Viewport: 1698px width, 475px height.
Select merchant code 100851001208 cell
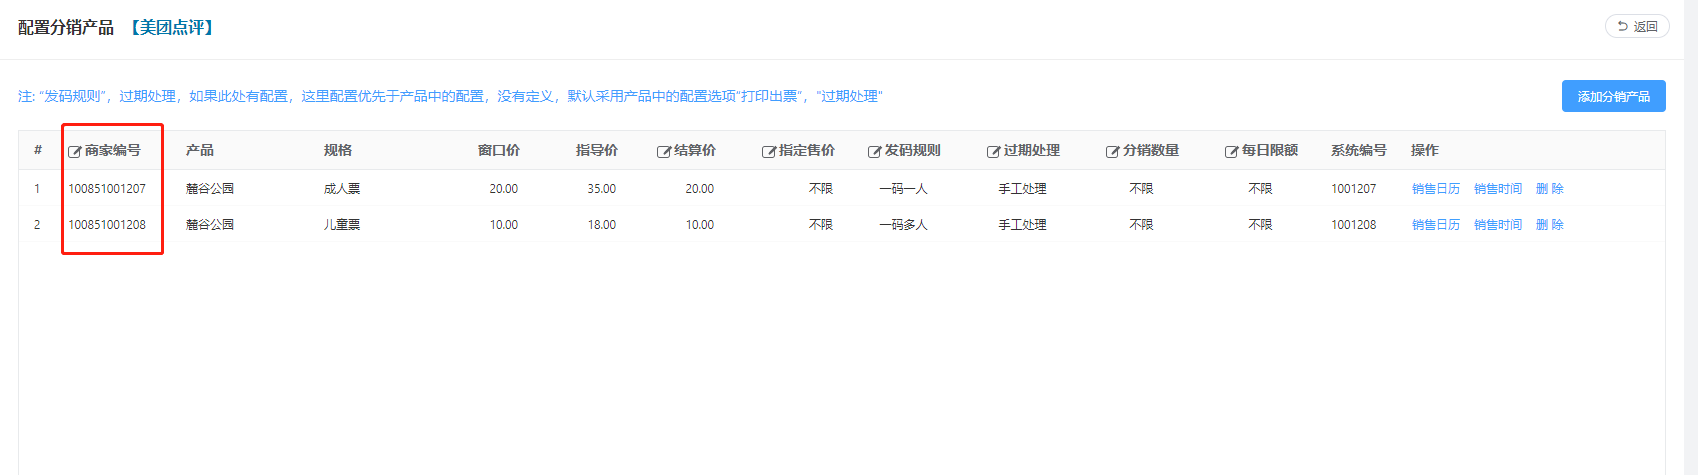(x=107, y=225)
